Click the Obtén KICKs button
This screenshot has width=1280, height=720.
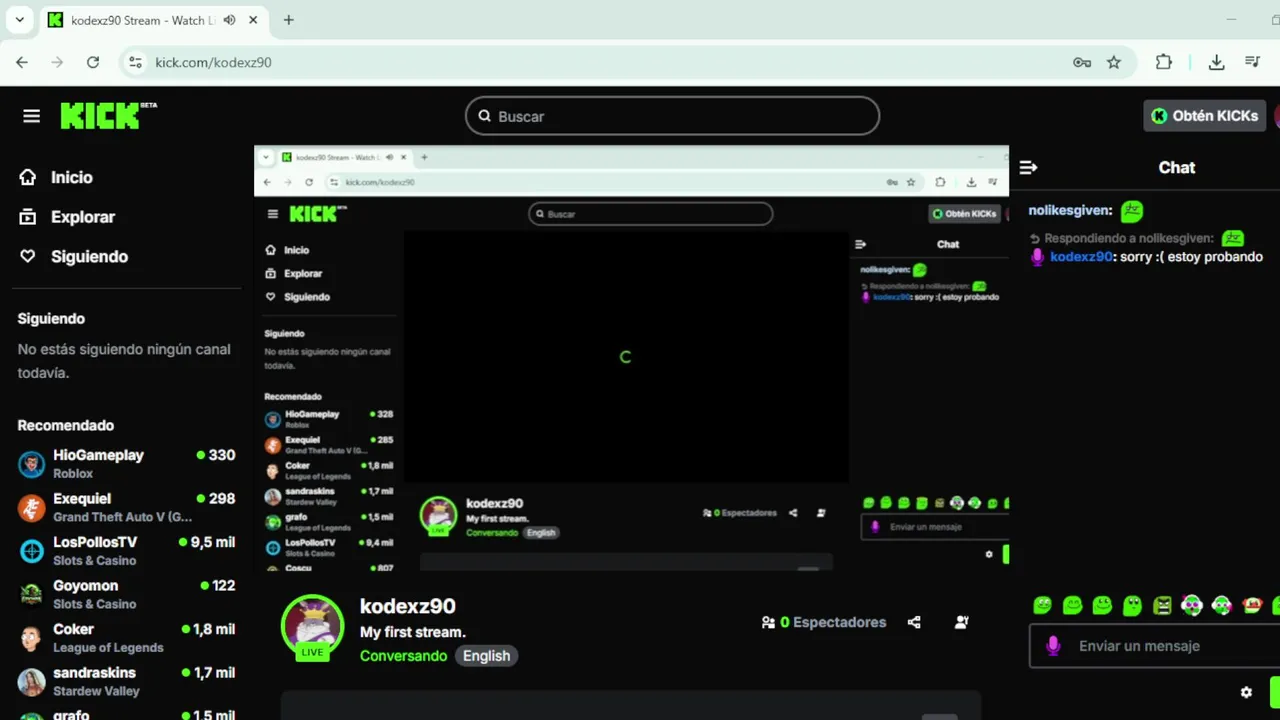tap(1204, 116)
